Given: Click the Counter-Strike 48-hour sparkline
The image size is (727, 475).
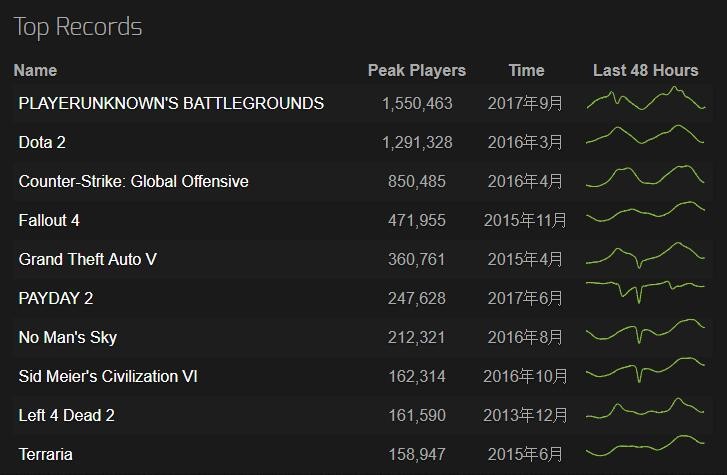Looking at the screenshot, I should point(645,176).
